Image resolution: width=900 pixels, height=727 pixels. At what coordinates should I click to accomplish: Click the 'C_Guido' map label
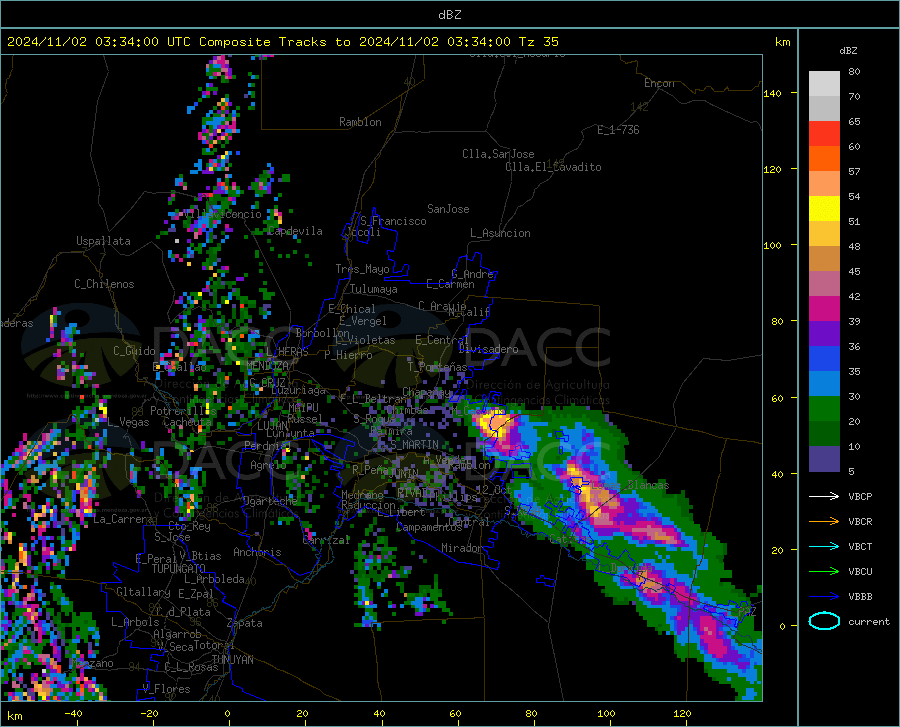pos(134,351)
